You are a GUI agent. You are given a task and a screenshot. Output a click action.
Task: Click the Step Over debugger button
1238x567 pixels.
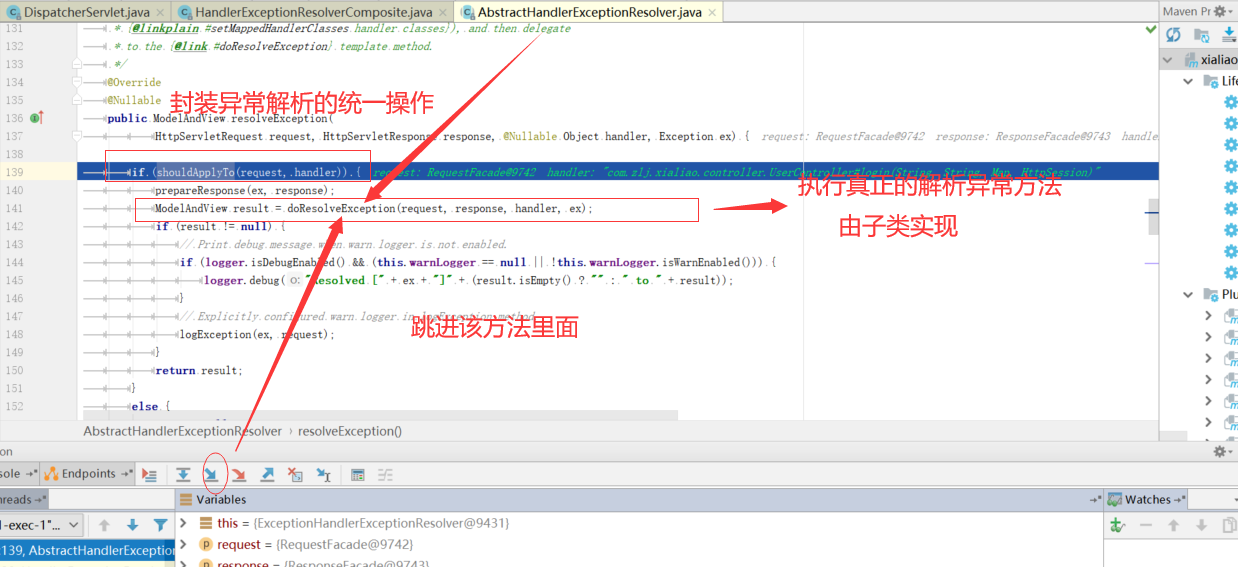coord(183,475)
